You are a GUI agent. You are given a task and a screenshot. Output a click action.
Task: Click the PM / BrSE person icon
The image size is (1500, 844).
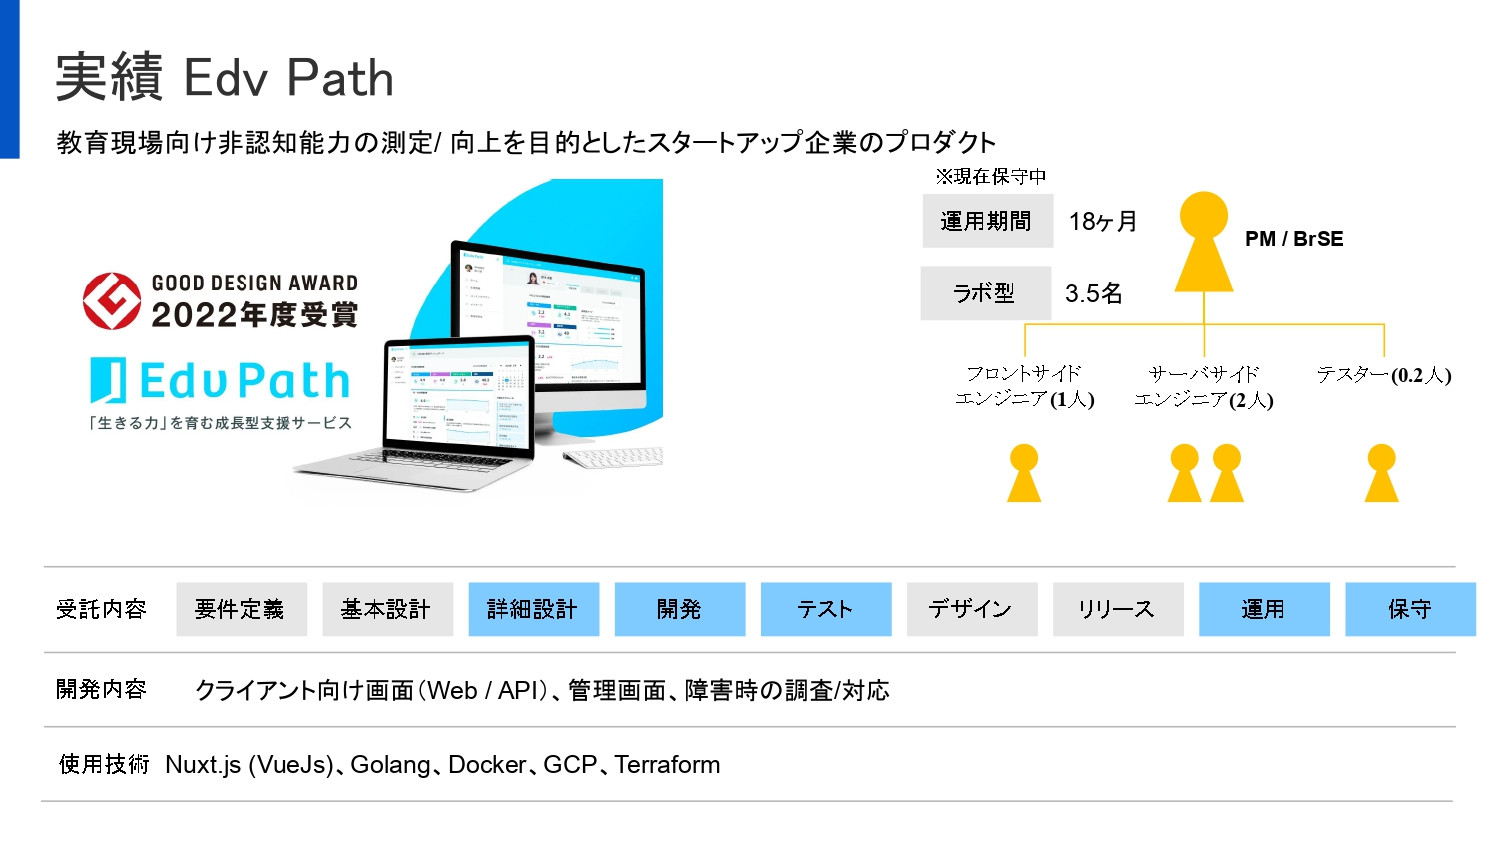coord(1204,243)
